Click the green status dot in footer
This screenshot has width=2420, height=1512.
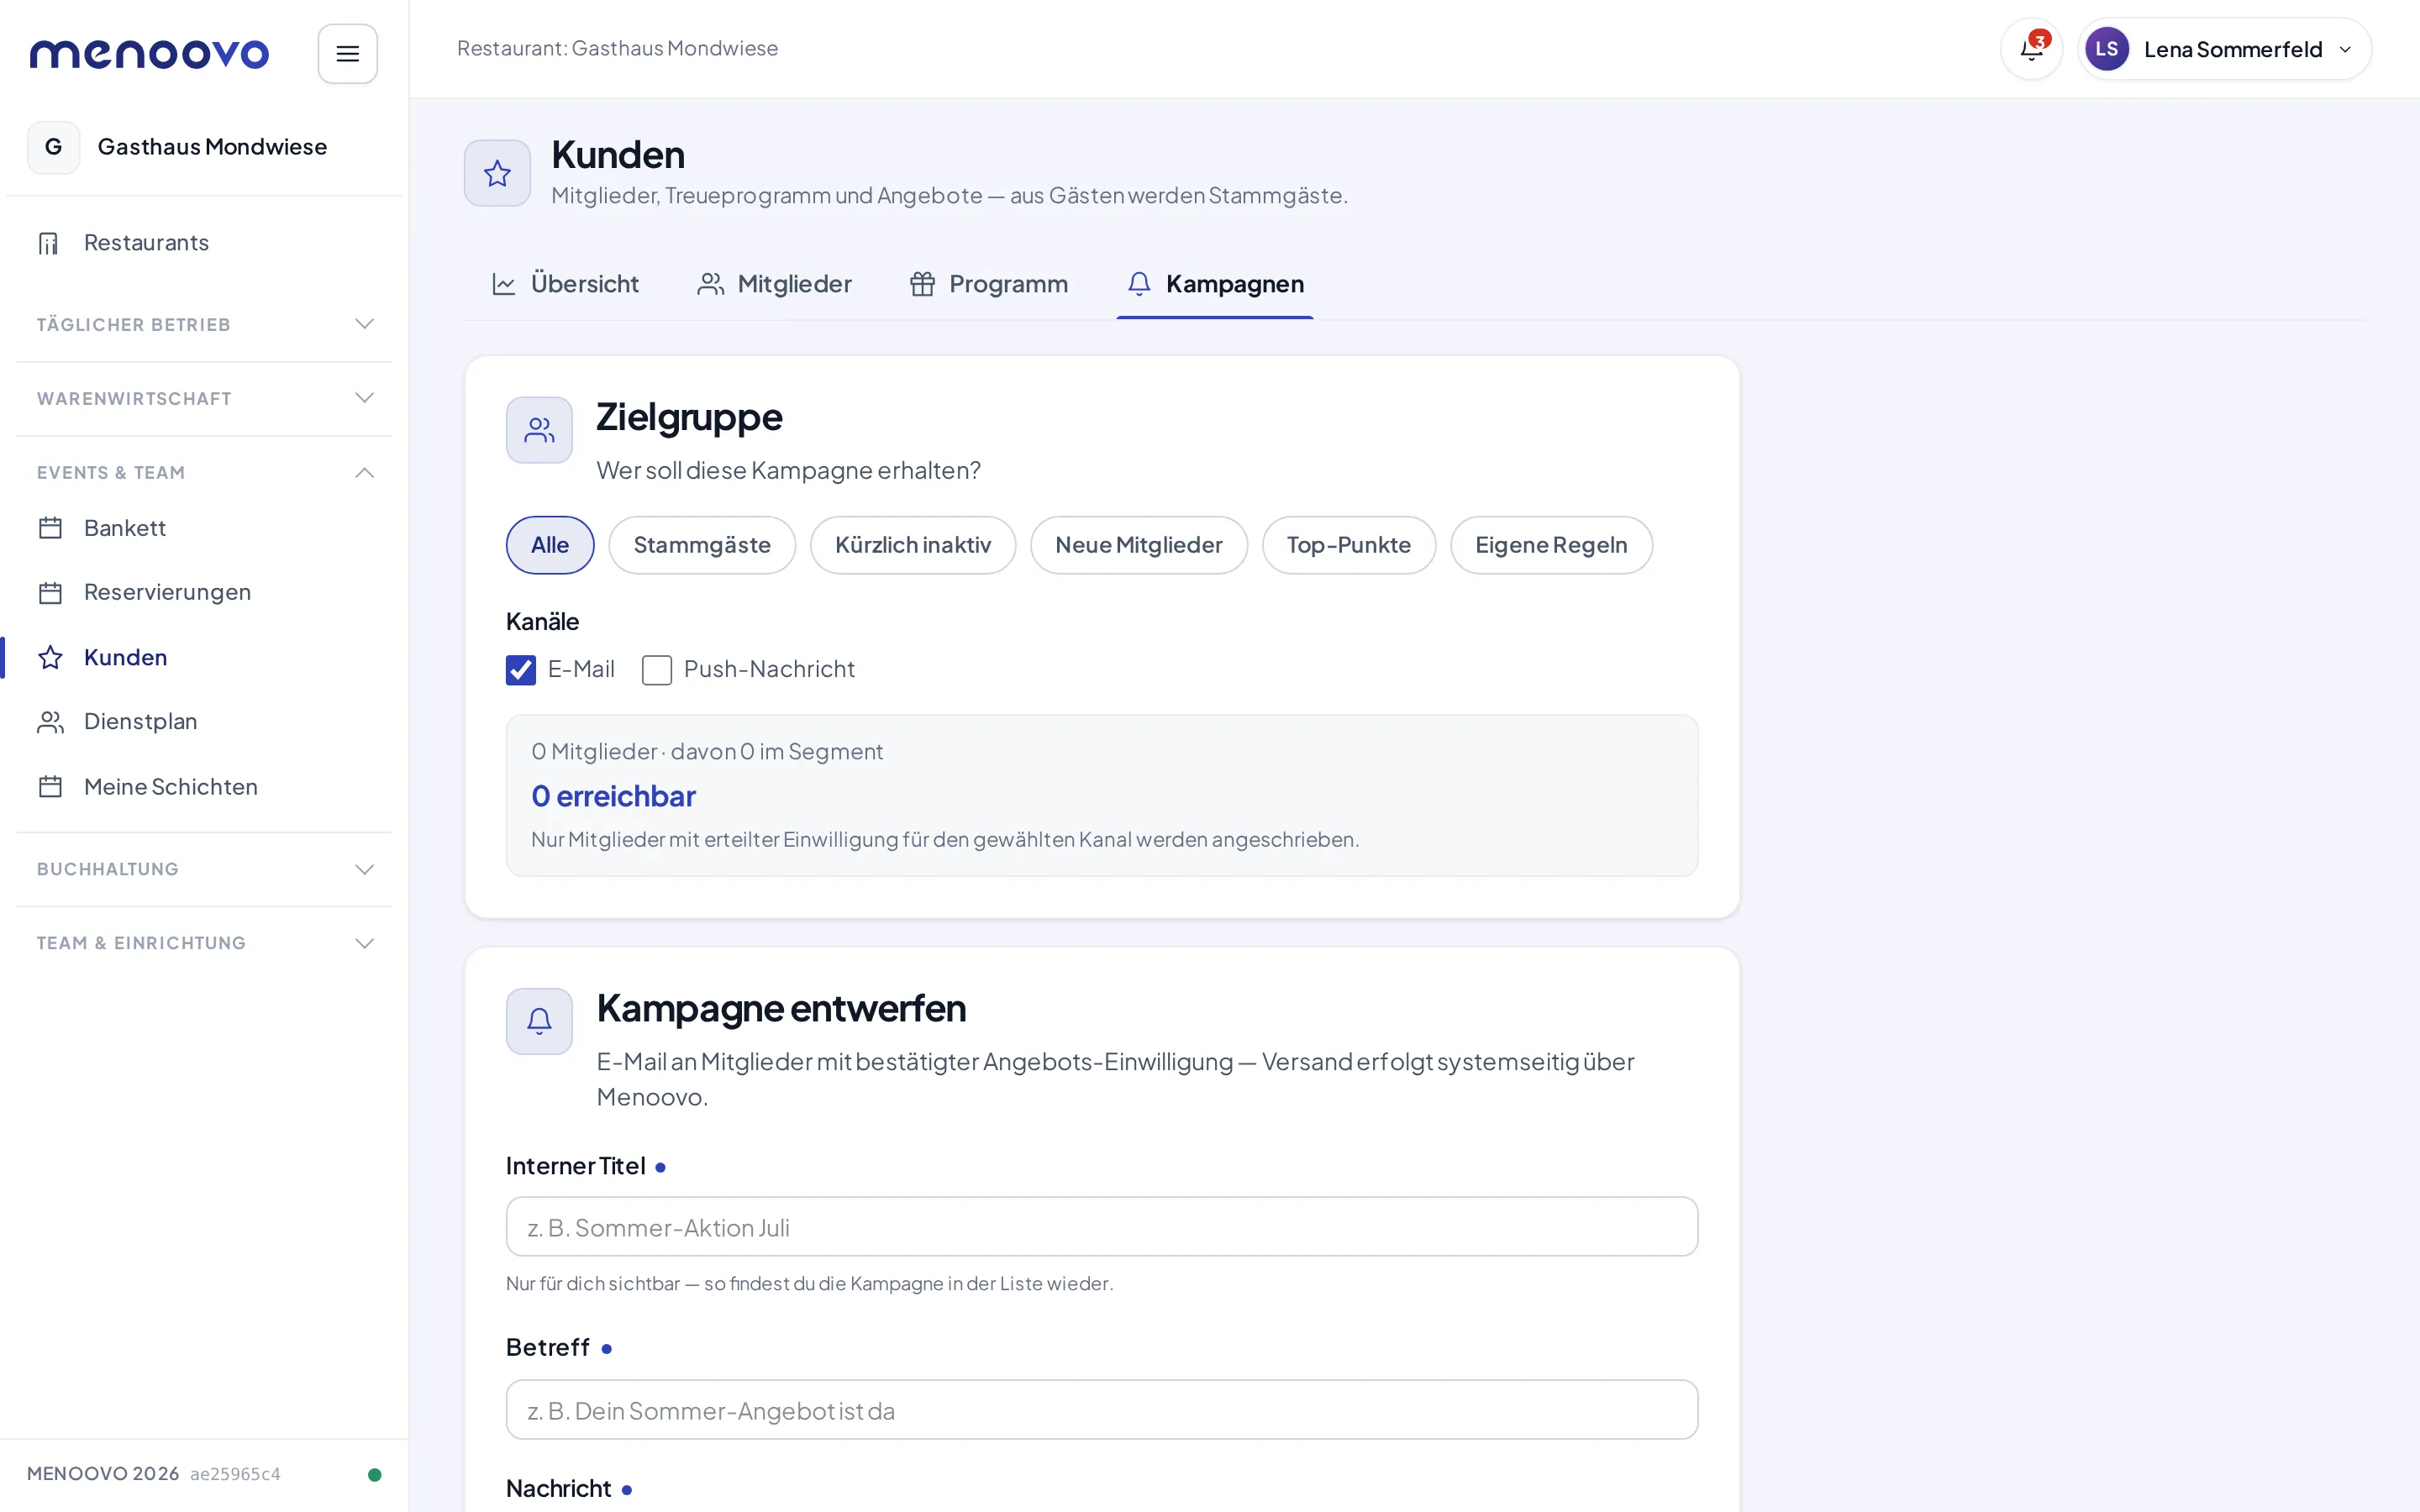[x=375, y=1474]
